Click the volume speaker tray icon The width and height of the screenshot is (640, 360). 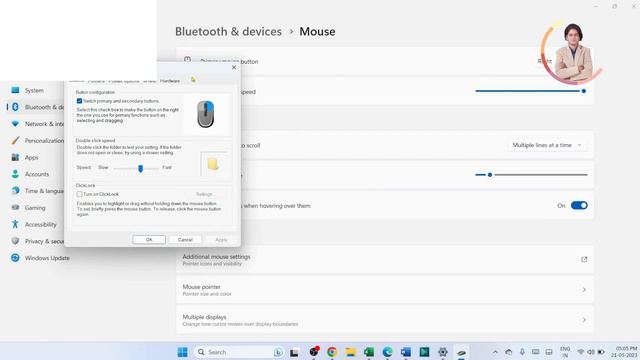pos(591,352)
